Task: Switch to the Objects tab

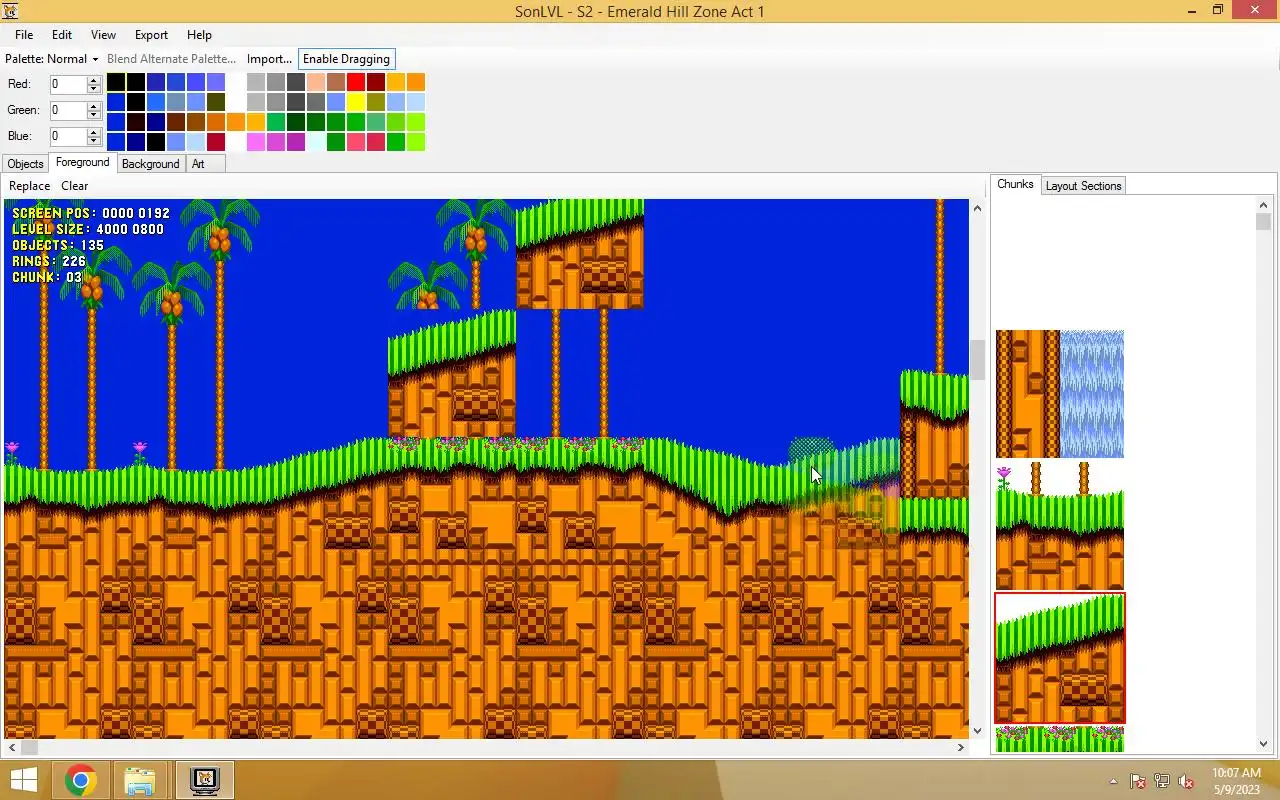Action: 25,164
